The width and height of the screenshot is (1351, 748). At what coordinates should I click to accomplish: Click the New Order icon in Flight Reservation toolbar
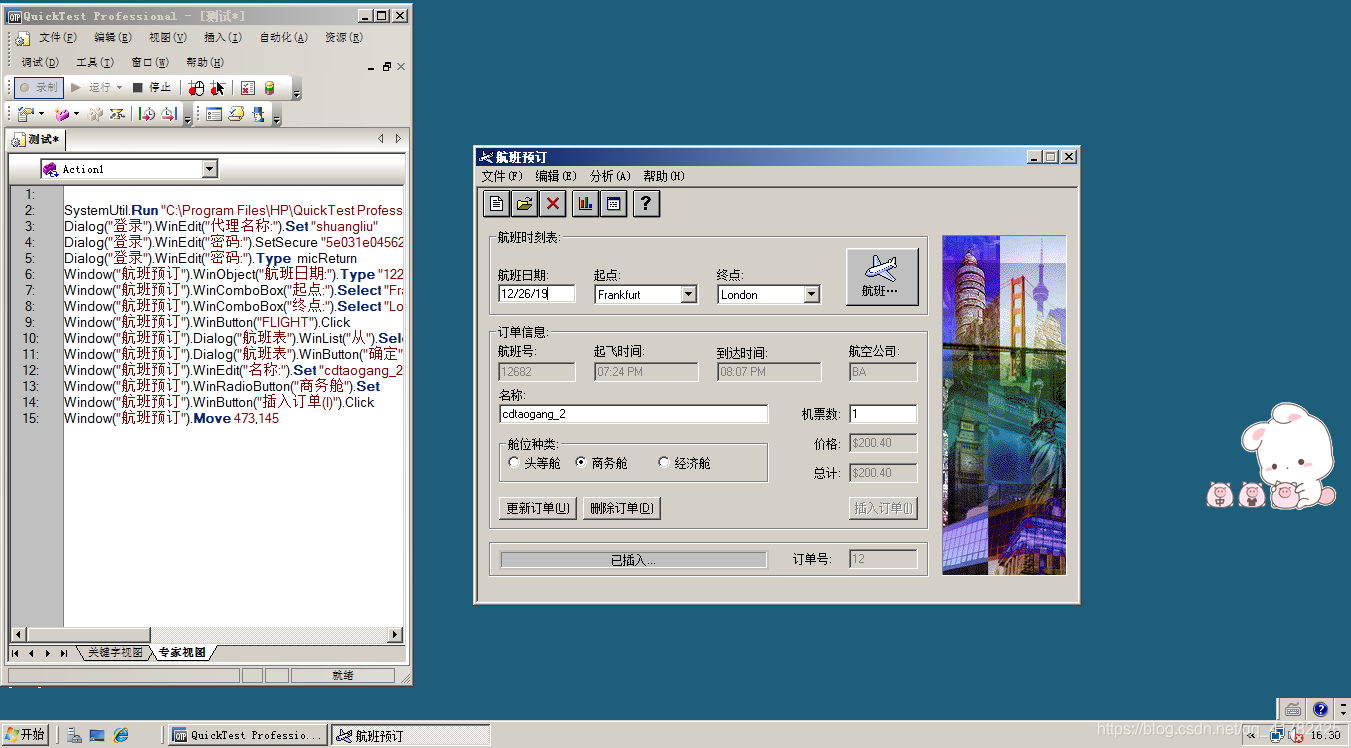coord(496,203)
